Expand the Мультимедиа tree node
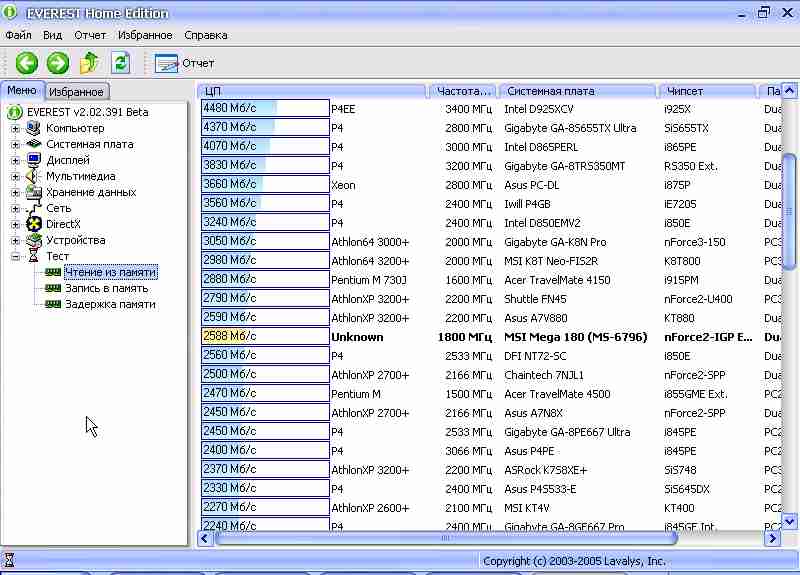 (x=15, y=177)
